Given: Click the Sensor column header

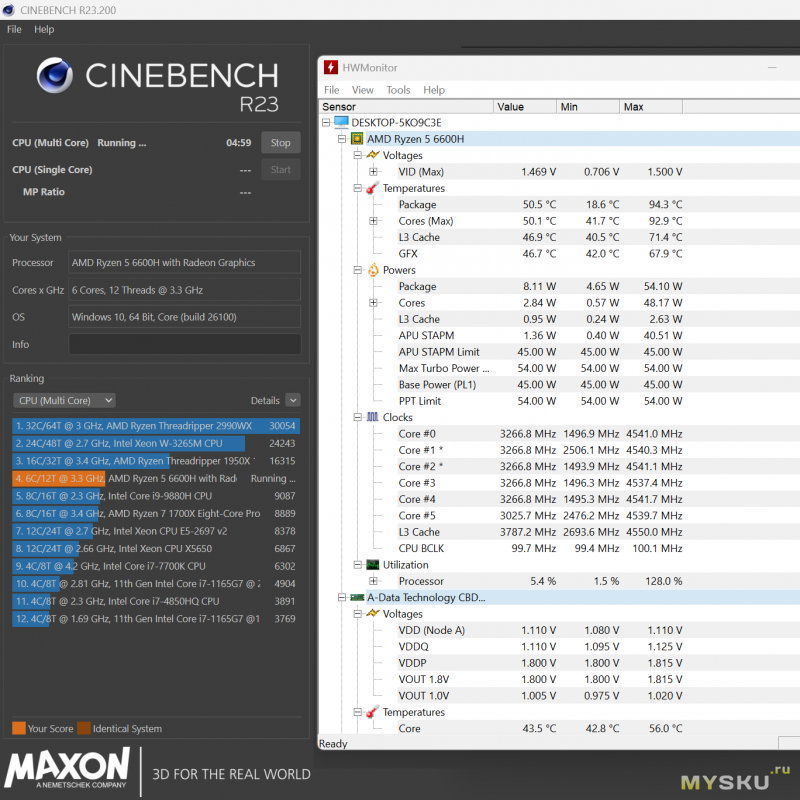Looking at the screenshot, I should point(406,107).
